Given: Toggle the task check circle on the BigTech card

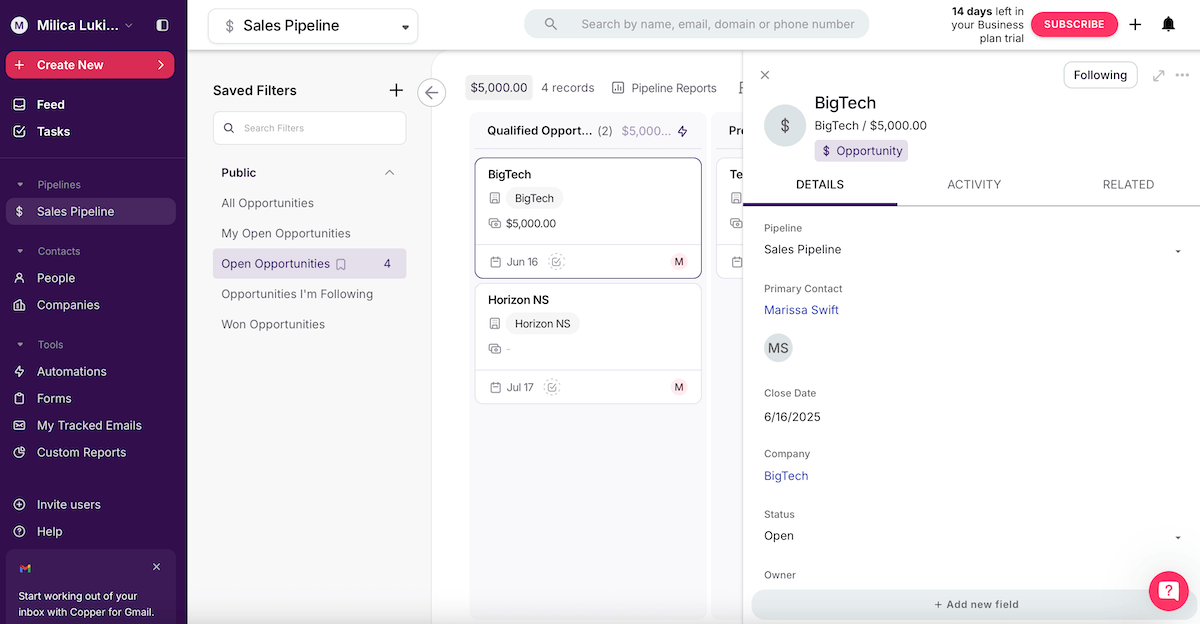Looking at the screenshot, I should point(557,262).
